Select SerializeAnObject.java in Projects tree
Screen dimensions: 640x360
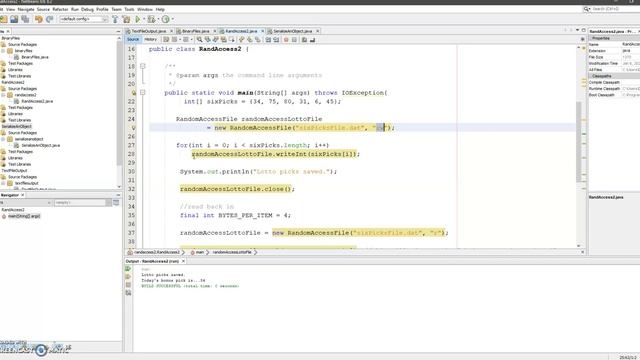coord(40,145)
